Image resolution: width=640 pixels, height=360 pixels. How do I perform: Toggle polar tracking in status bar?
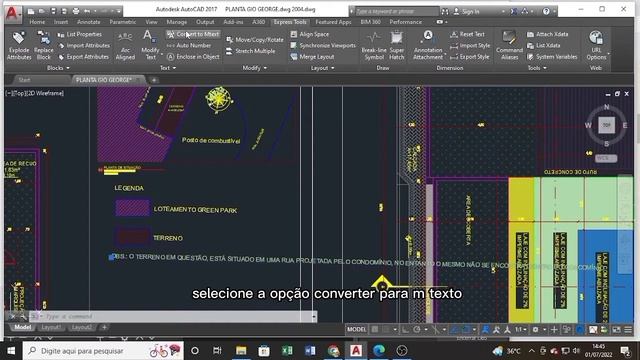click(x=417, y=329)
